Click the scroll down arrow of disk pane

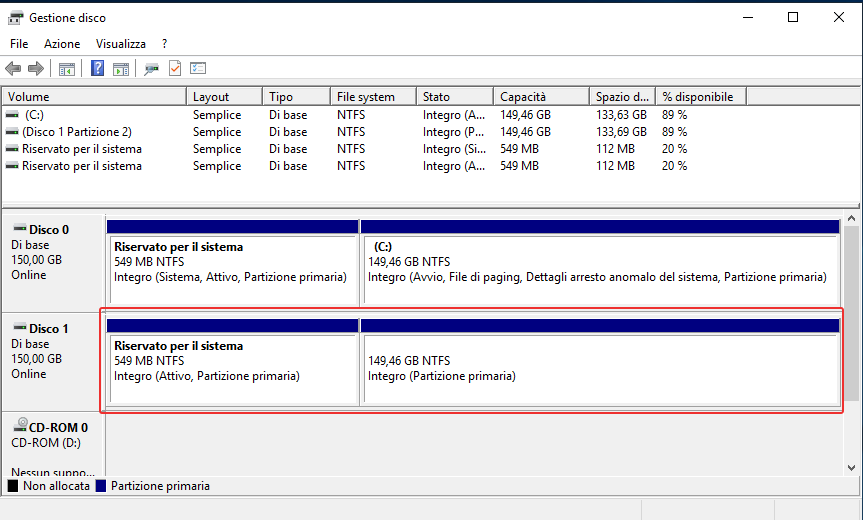[x=851, y=468]
